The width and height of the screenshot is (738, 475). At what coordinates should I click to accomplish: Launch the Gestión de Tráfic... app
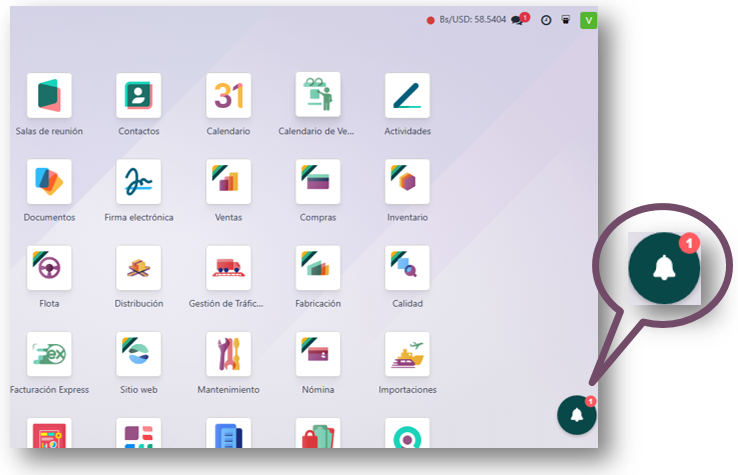[x=228, y=268]
